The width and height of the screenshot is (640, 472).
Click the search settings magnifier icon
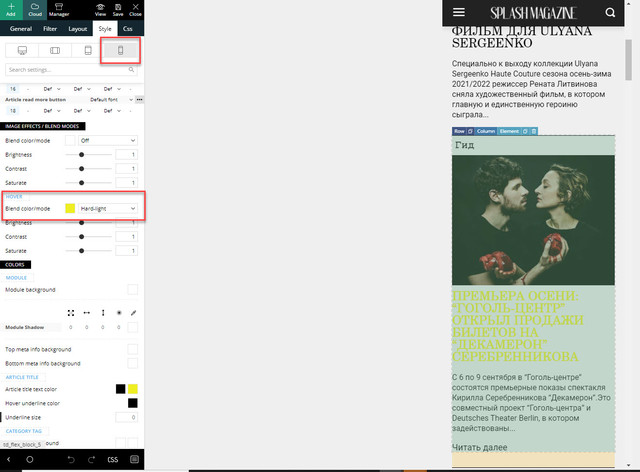click(x=131, y=70)
